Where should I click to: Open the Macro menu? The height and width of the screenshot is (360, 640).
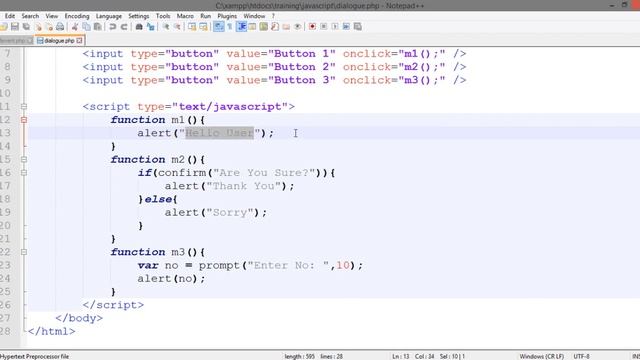[185, 16]
